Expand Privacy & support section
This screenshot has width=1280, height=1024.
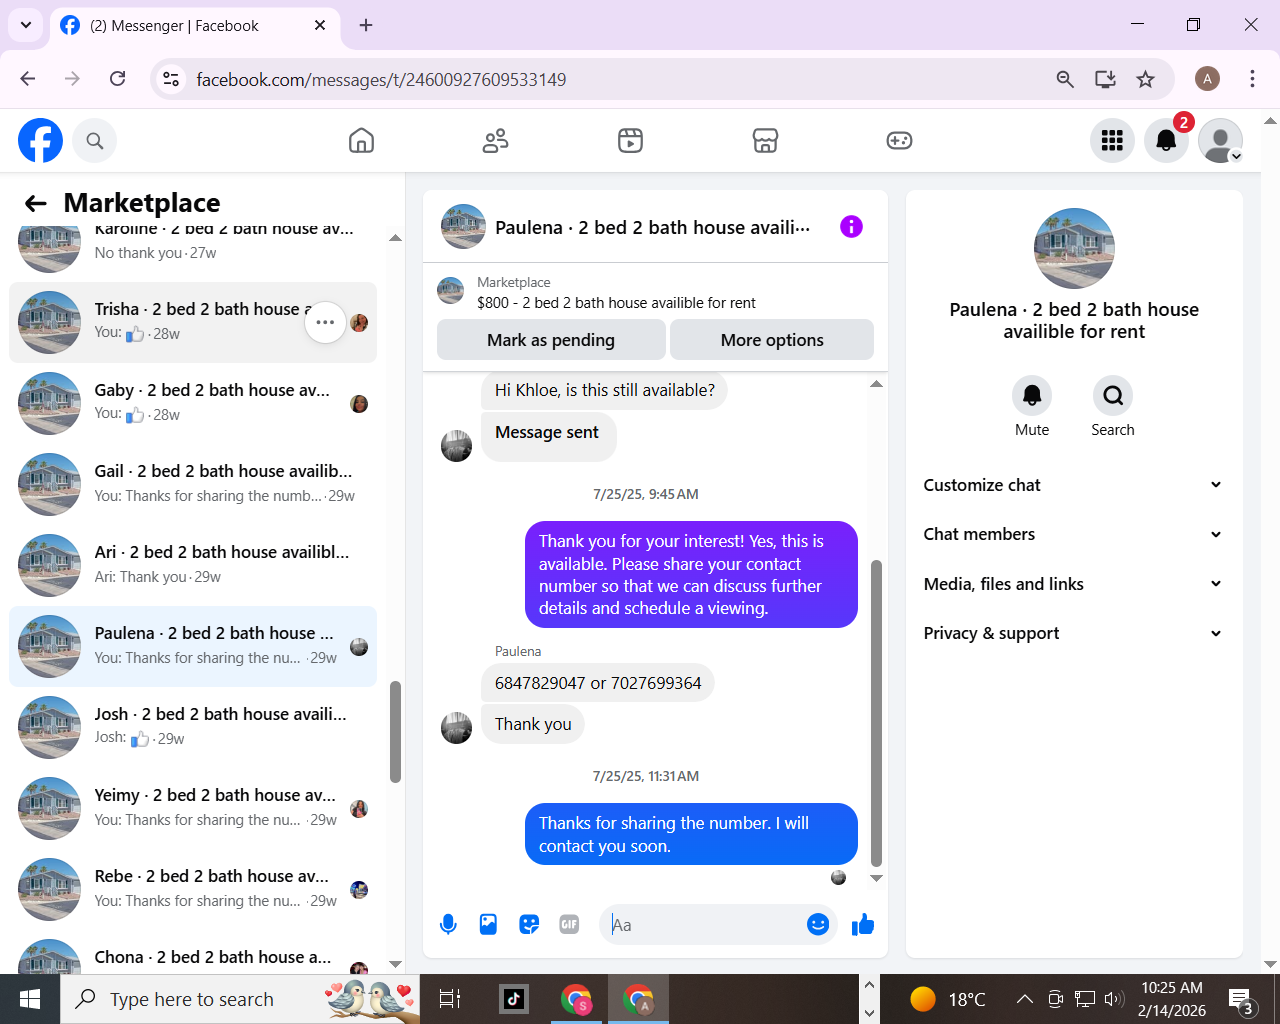click(1073, 633)
